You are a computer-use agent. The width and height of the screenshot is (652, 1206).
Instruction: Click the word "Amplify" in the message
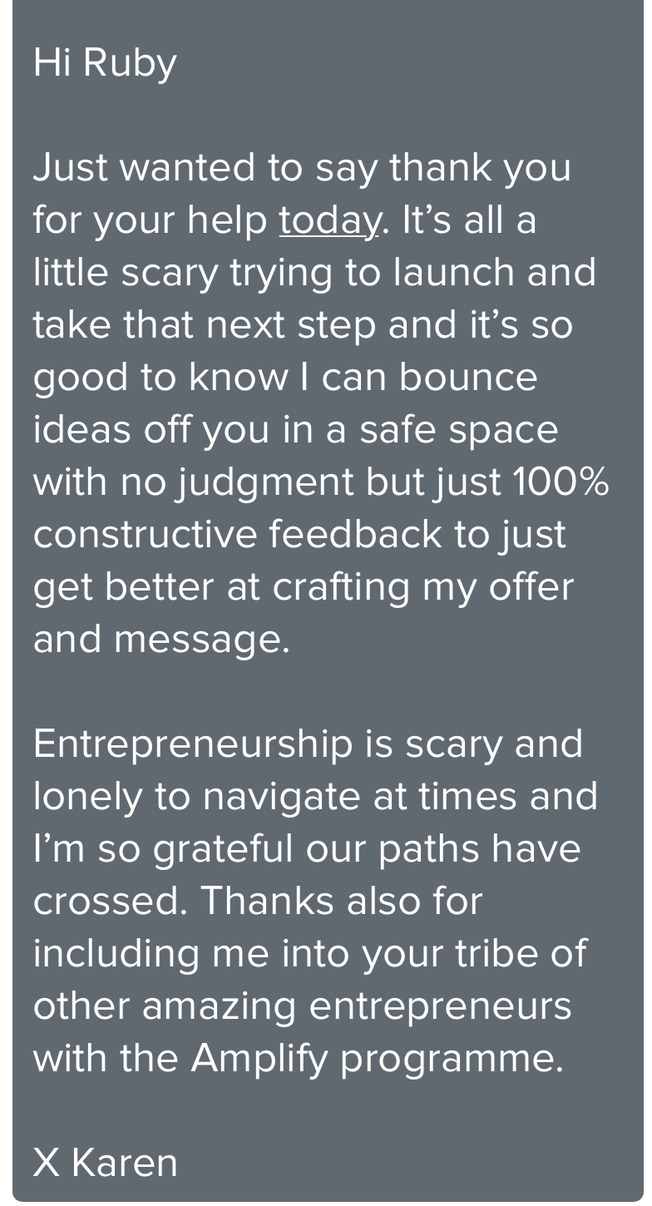pyautogui.click(x=259, y=1058)
